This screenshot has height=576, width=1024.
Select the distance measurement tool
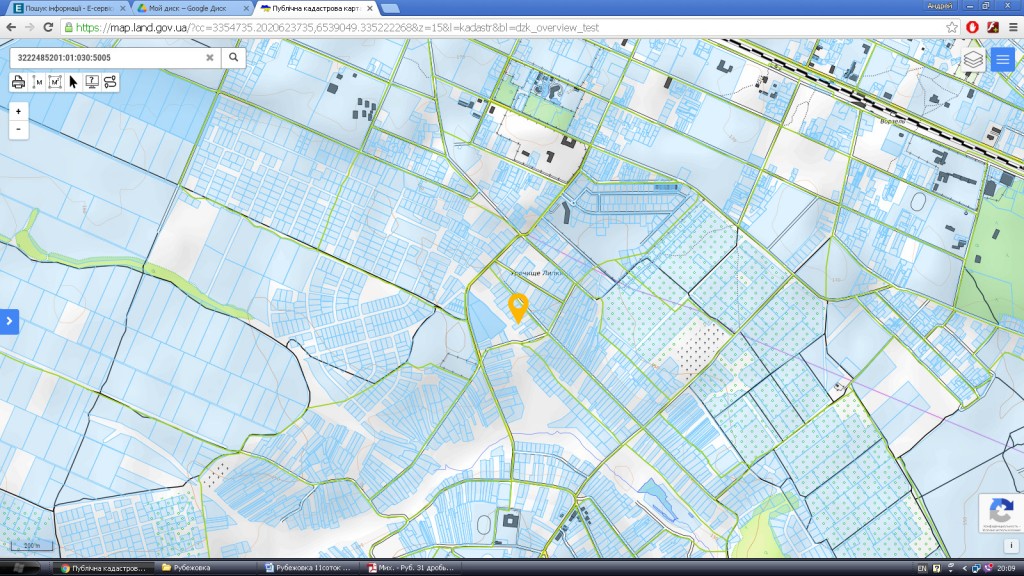tap(37, 82)
